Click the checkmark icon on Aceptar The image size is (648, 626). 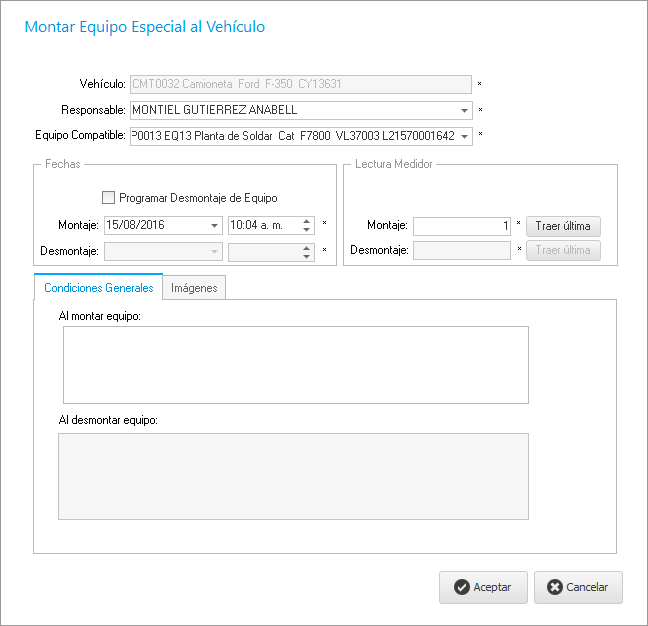pos(461,588)
